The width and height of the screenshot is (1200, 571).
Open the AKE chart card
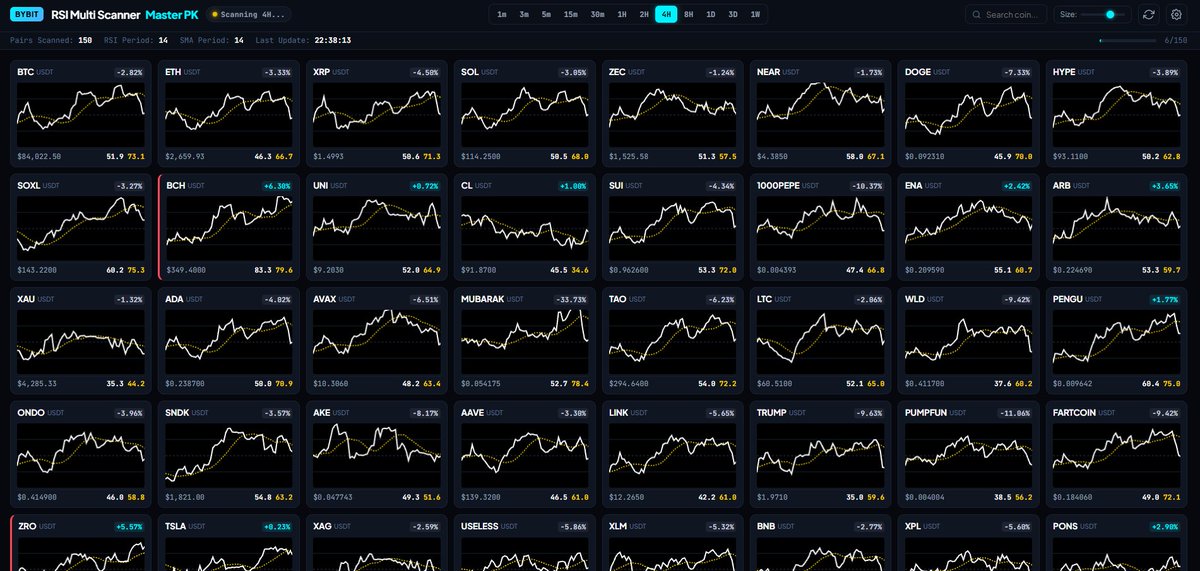(376, 453)
